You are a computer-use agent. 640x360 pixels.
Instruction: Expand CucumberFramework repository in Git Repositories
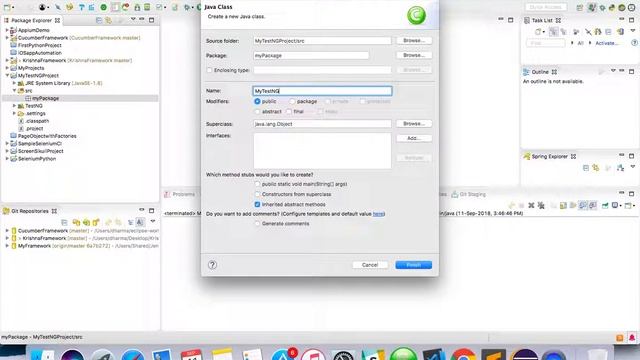tap(7, 231)
